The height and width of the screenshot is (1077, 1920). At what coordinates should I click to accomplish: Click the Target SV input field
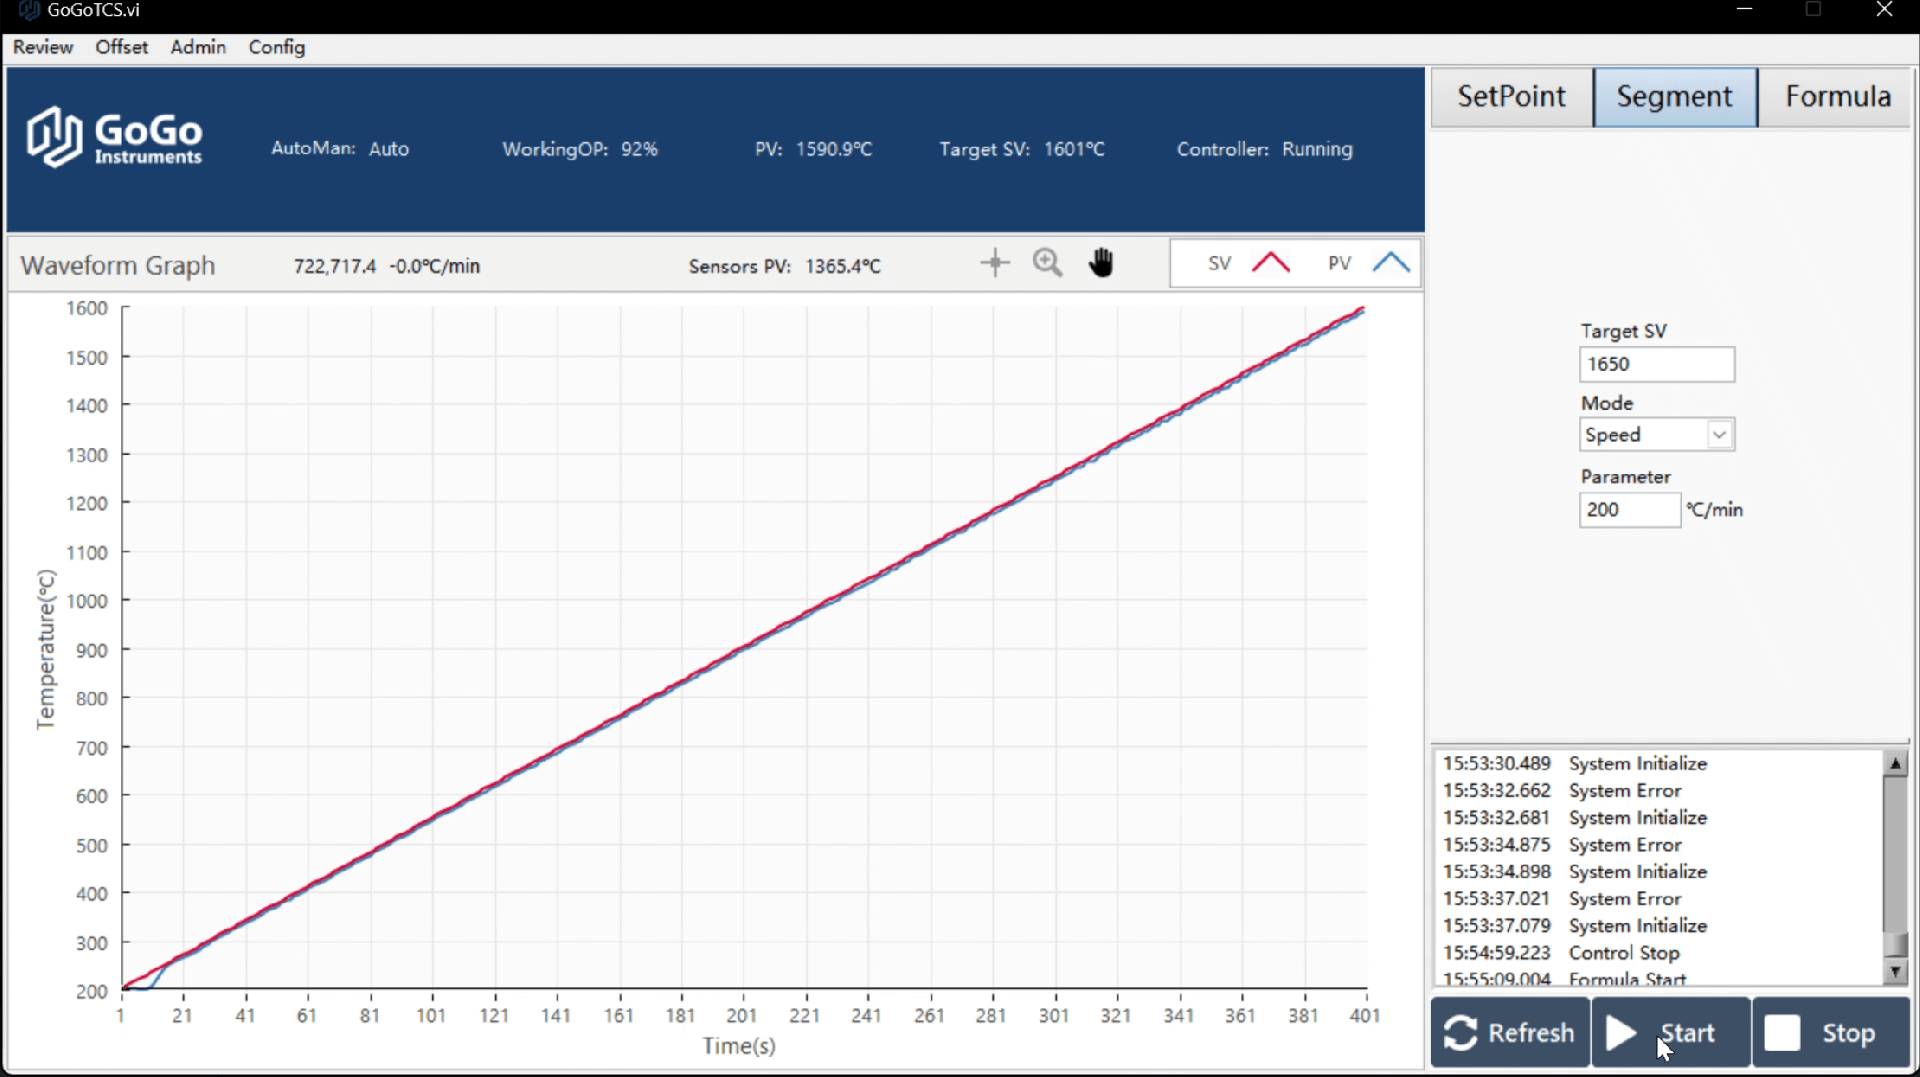[1656, 364]
